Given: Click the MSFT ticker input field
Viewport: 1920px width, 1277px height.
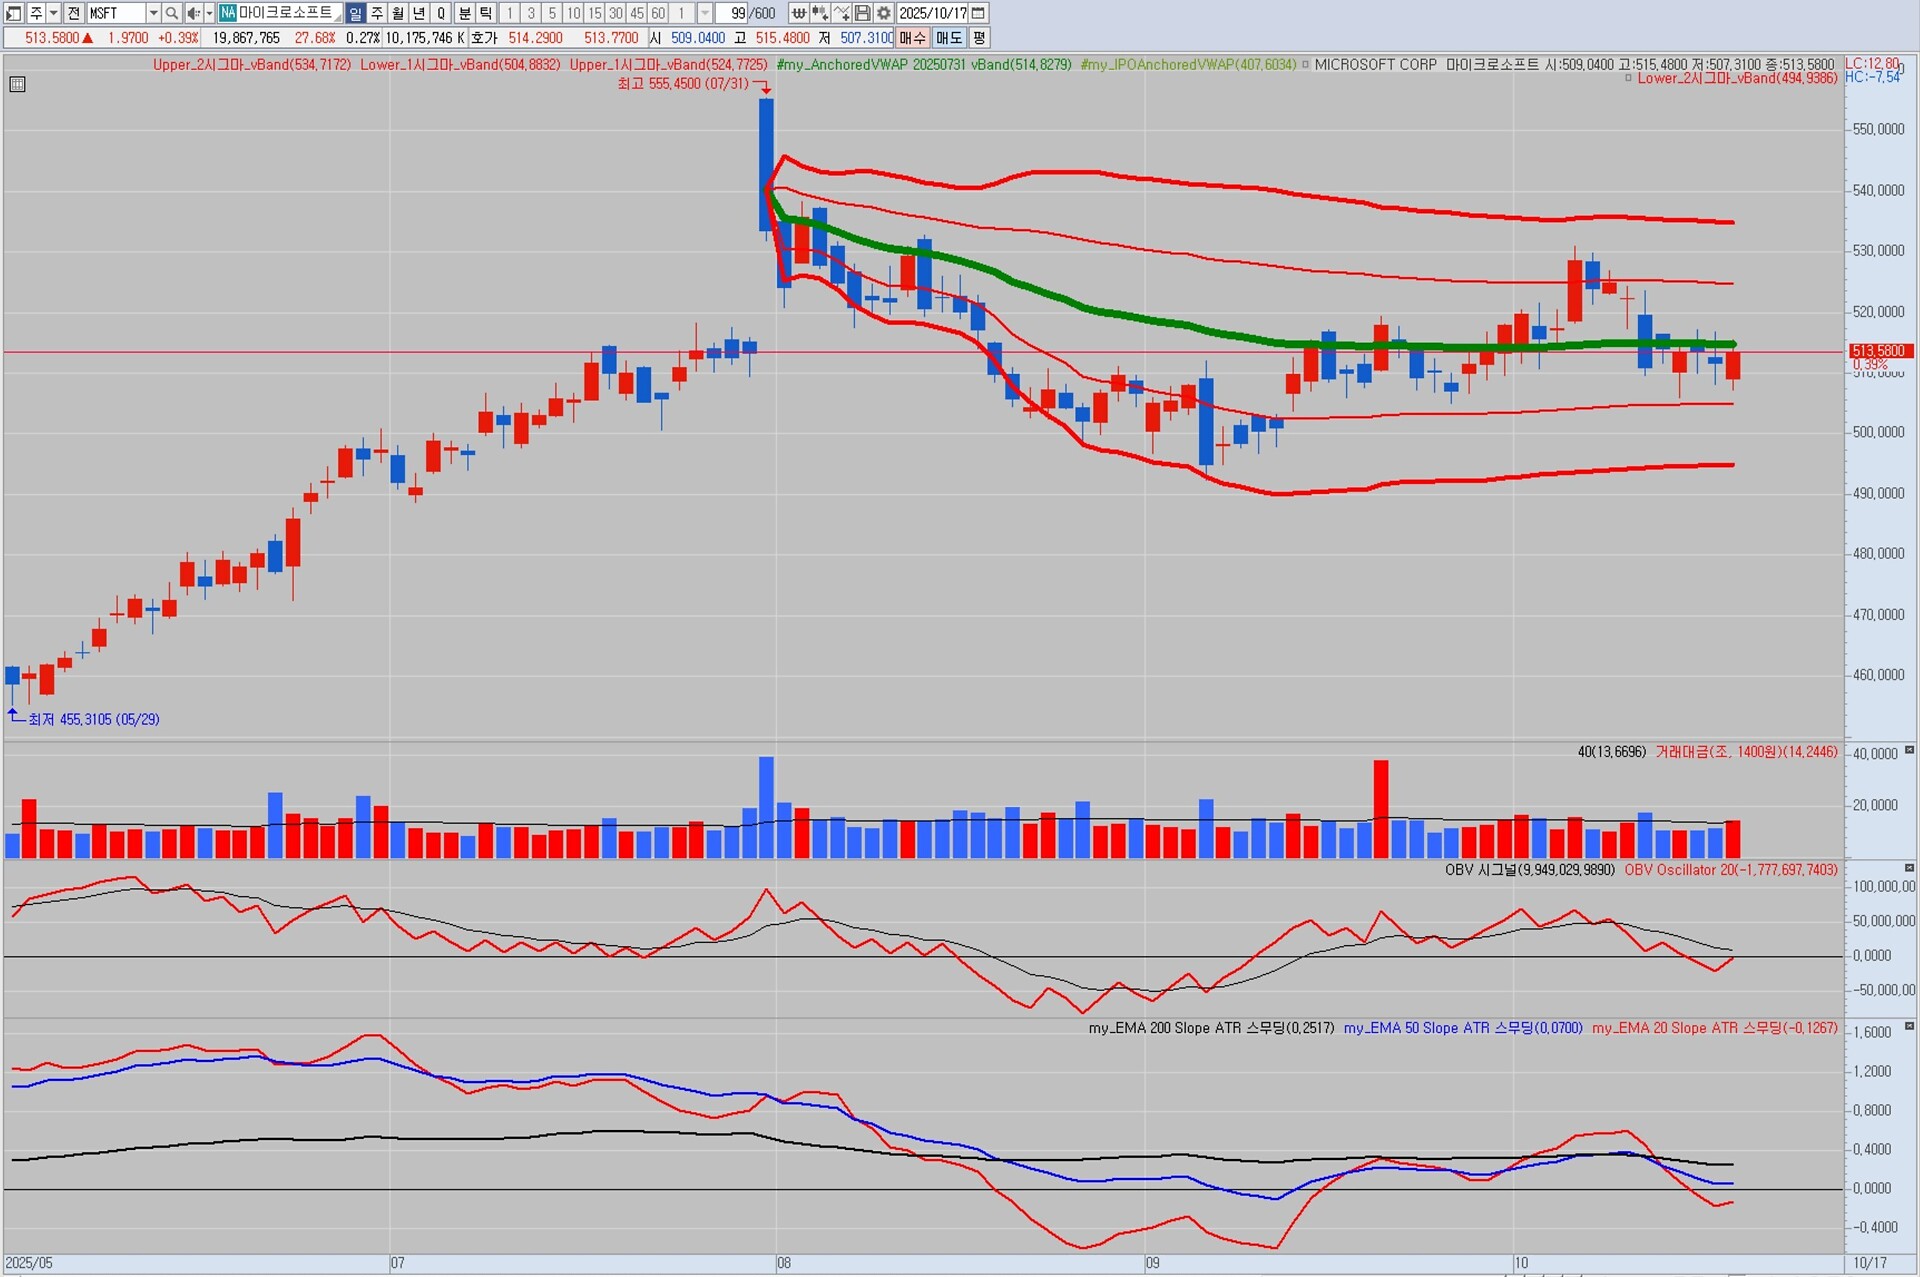Looking at the screenshot, I should (115, 13).
